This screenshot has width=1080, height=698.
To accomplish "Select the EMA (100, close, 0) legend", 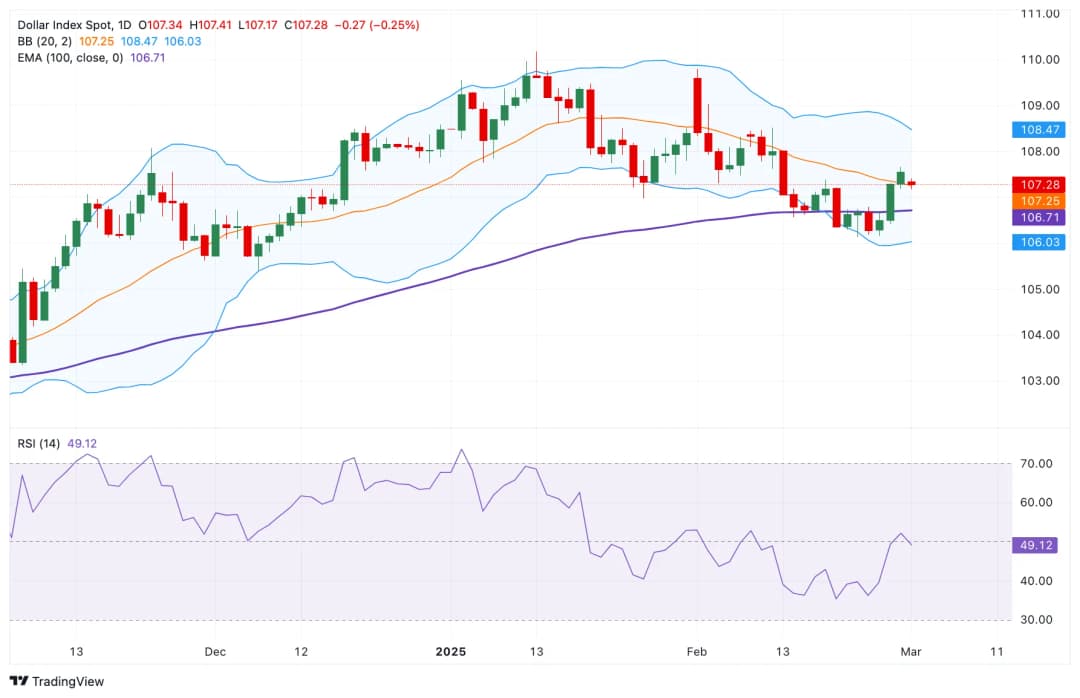I will pos(70,59).
